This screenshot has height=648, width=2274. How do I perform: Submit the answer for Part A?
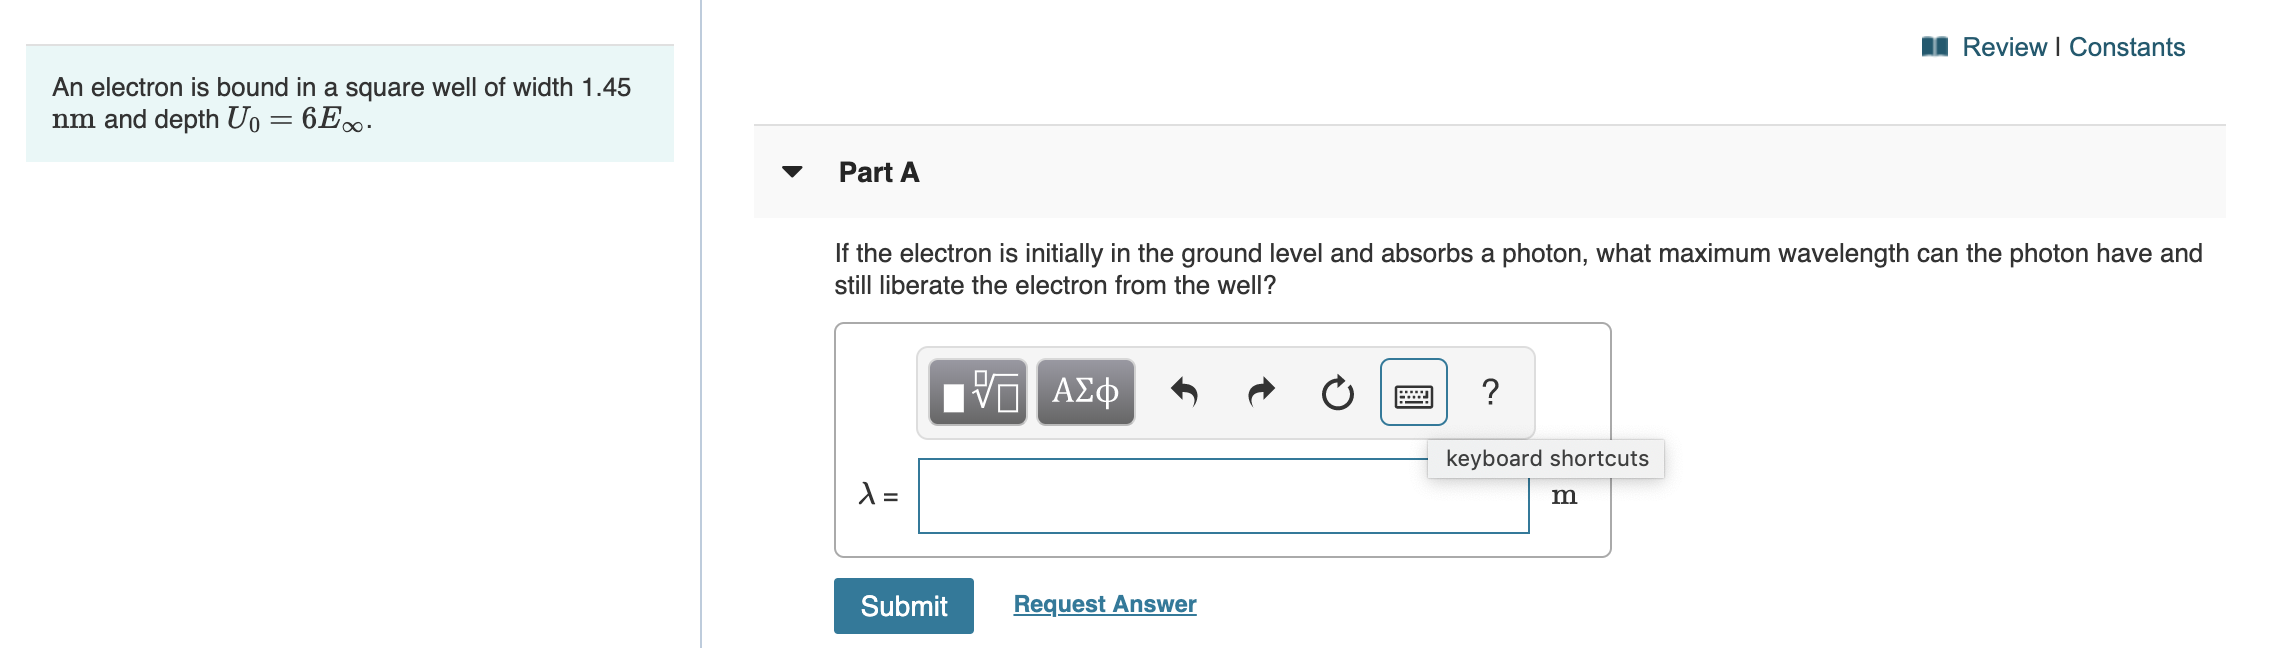click(x=903, y=606)
